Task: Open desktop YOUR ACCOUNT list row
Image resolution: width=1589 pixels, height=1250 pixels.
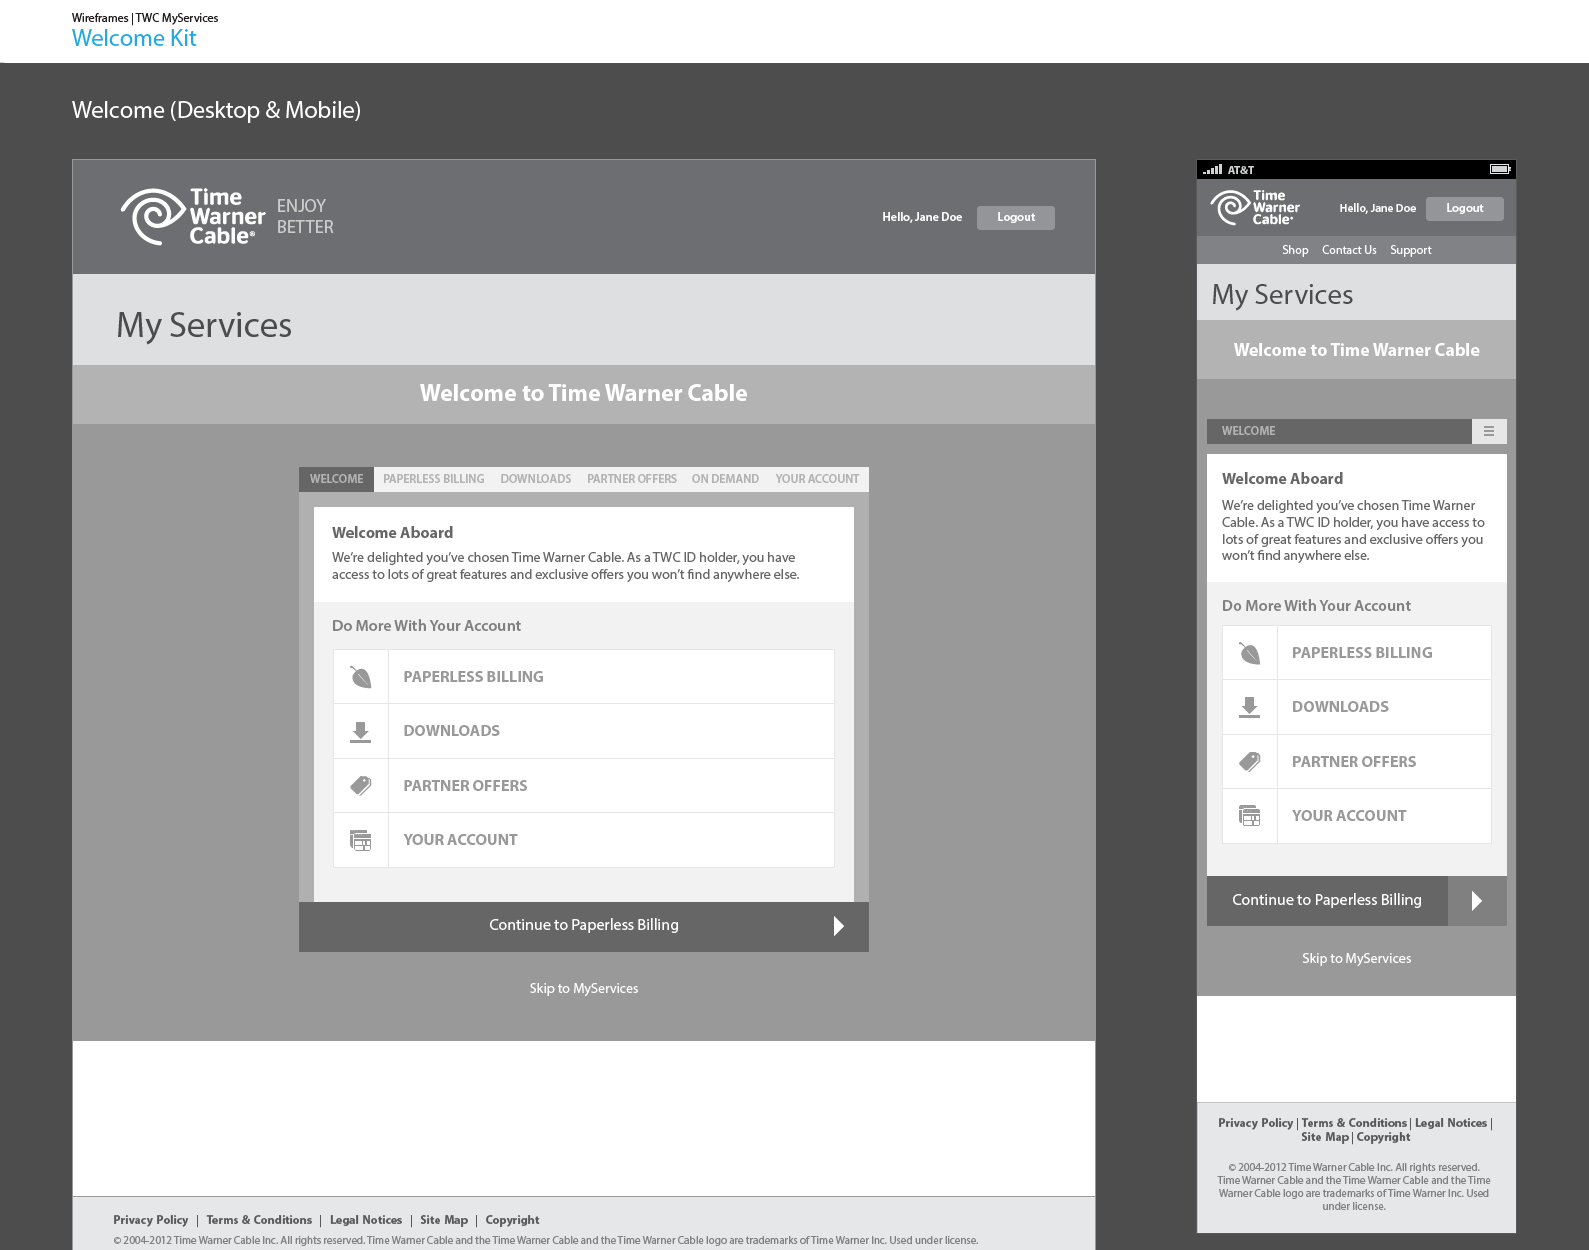Action: [x=584, y=840]
